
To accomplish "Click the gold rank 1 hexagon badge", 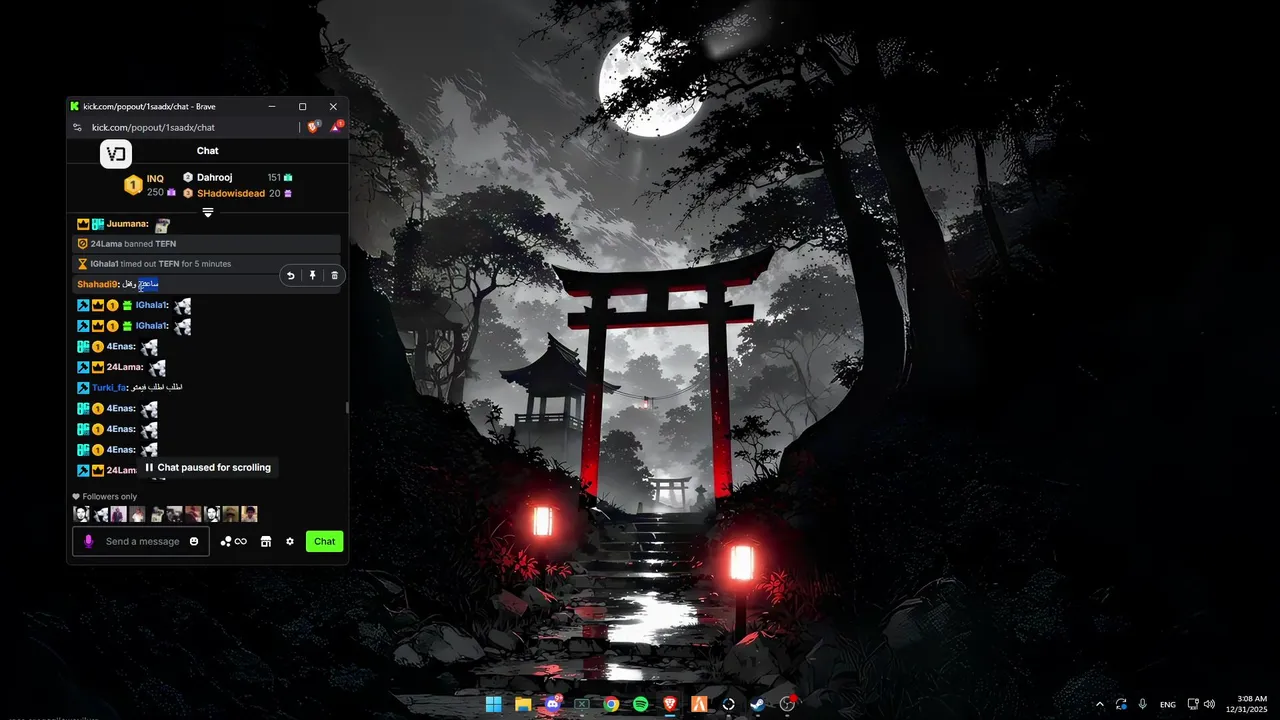I will 133,185.
